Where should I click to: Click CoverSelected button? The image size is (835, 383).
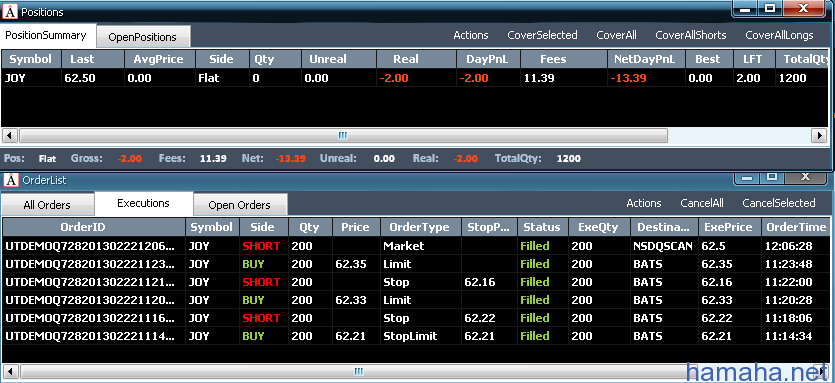542,35
